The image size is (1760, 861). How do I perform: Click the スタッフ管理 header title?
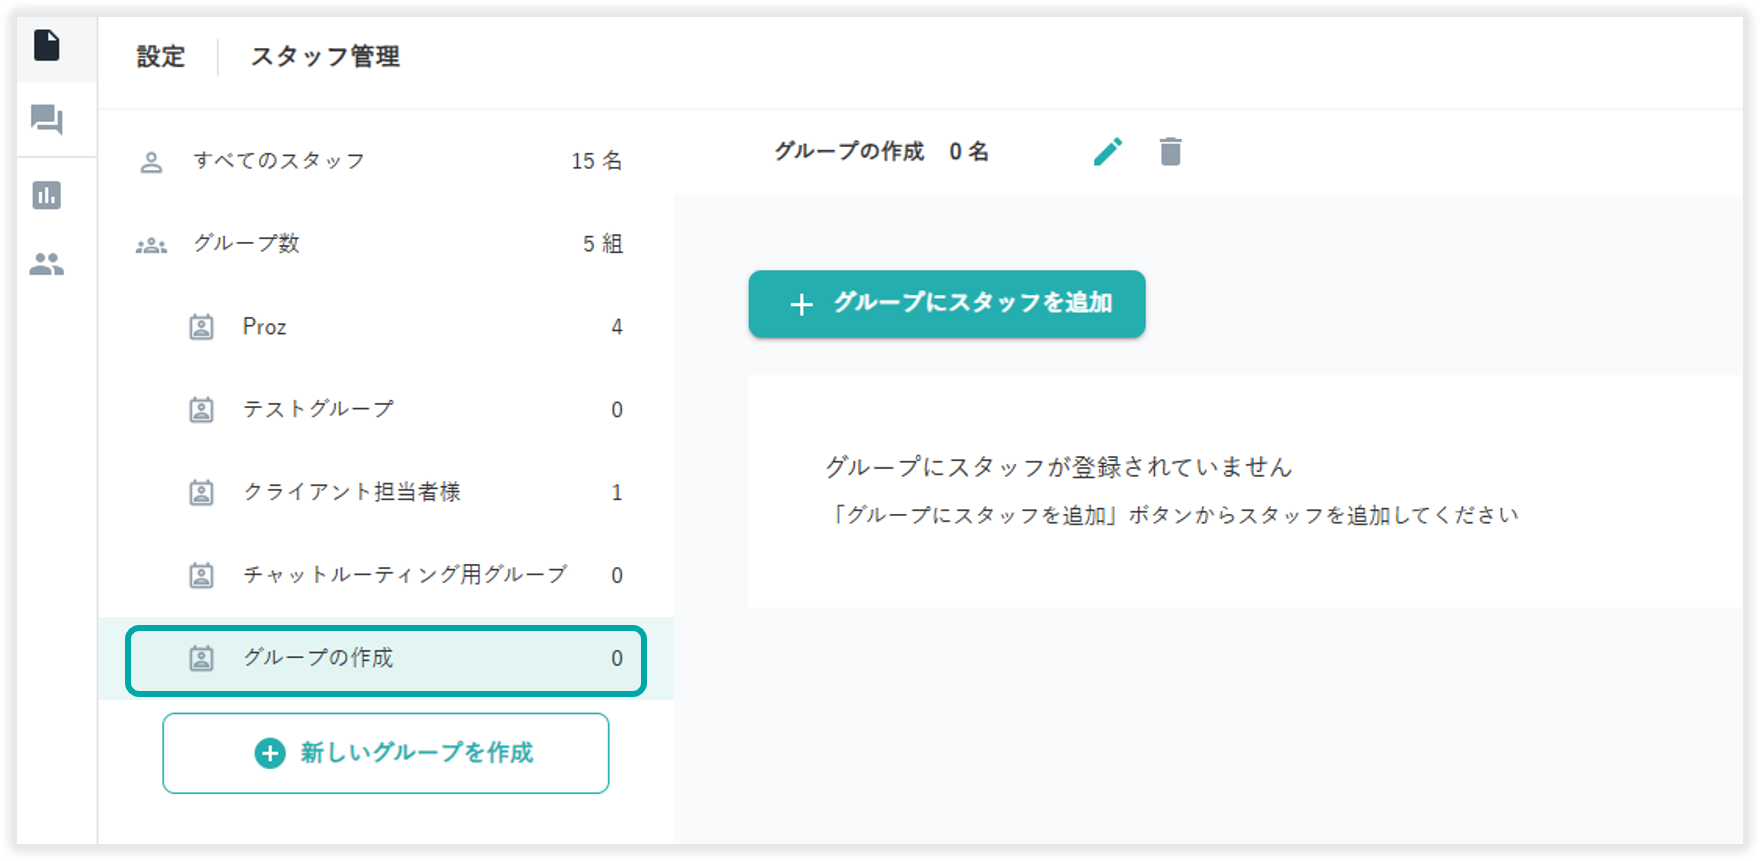[x=325, y=57]
